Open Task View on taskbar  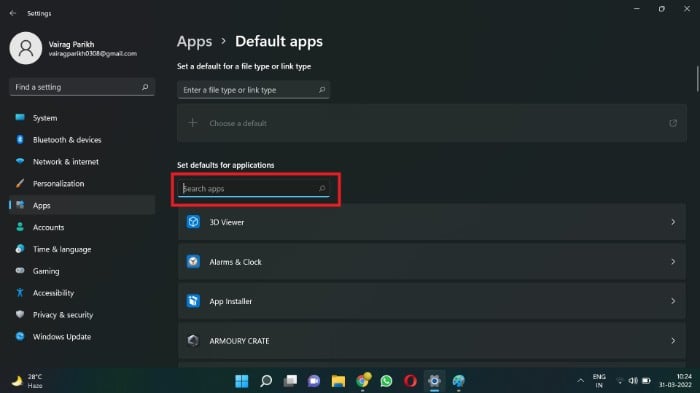coord(290,381)
